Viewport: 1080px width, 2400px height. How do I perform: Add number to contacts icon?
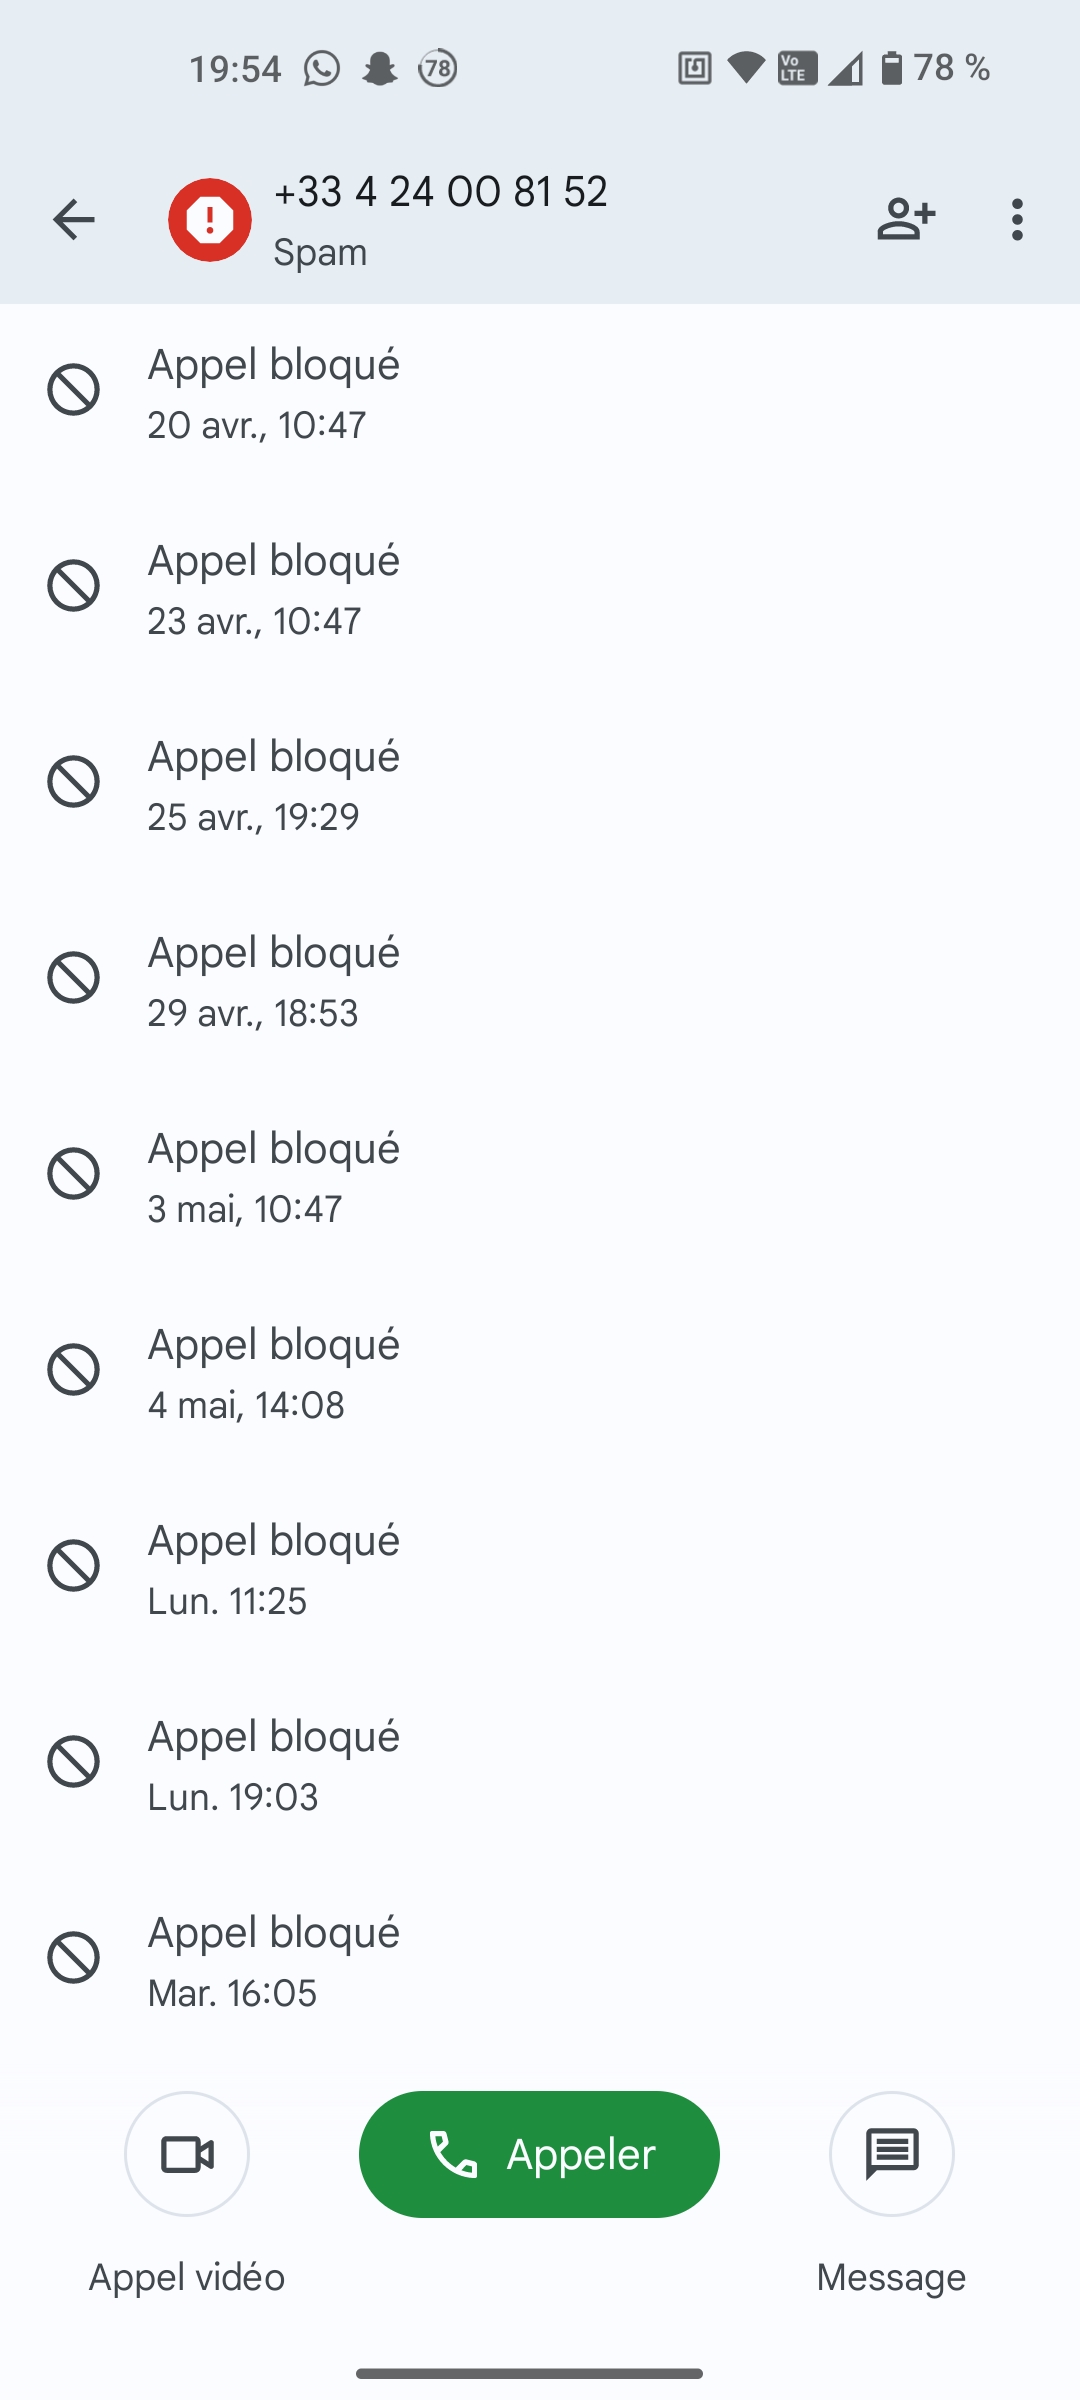[x=906, y=220]
